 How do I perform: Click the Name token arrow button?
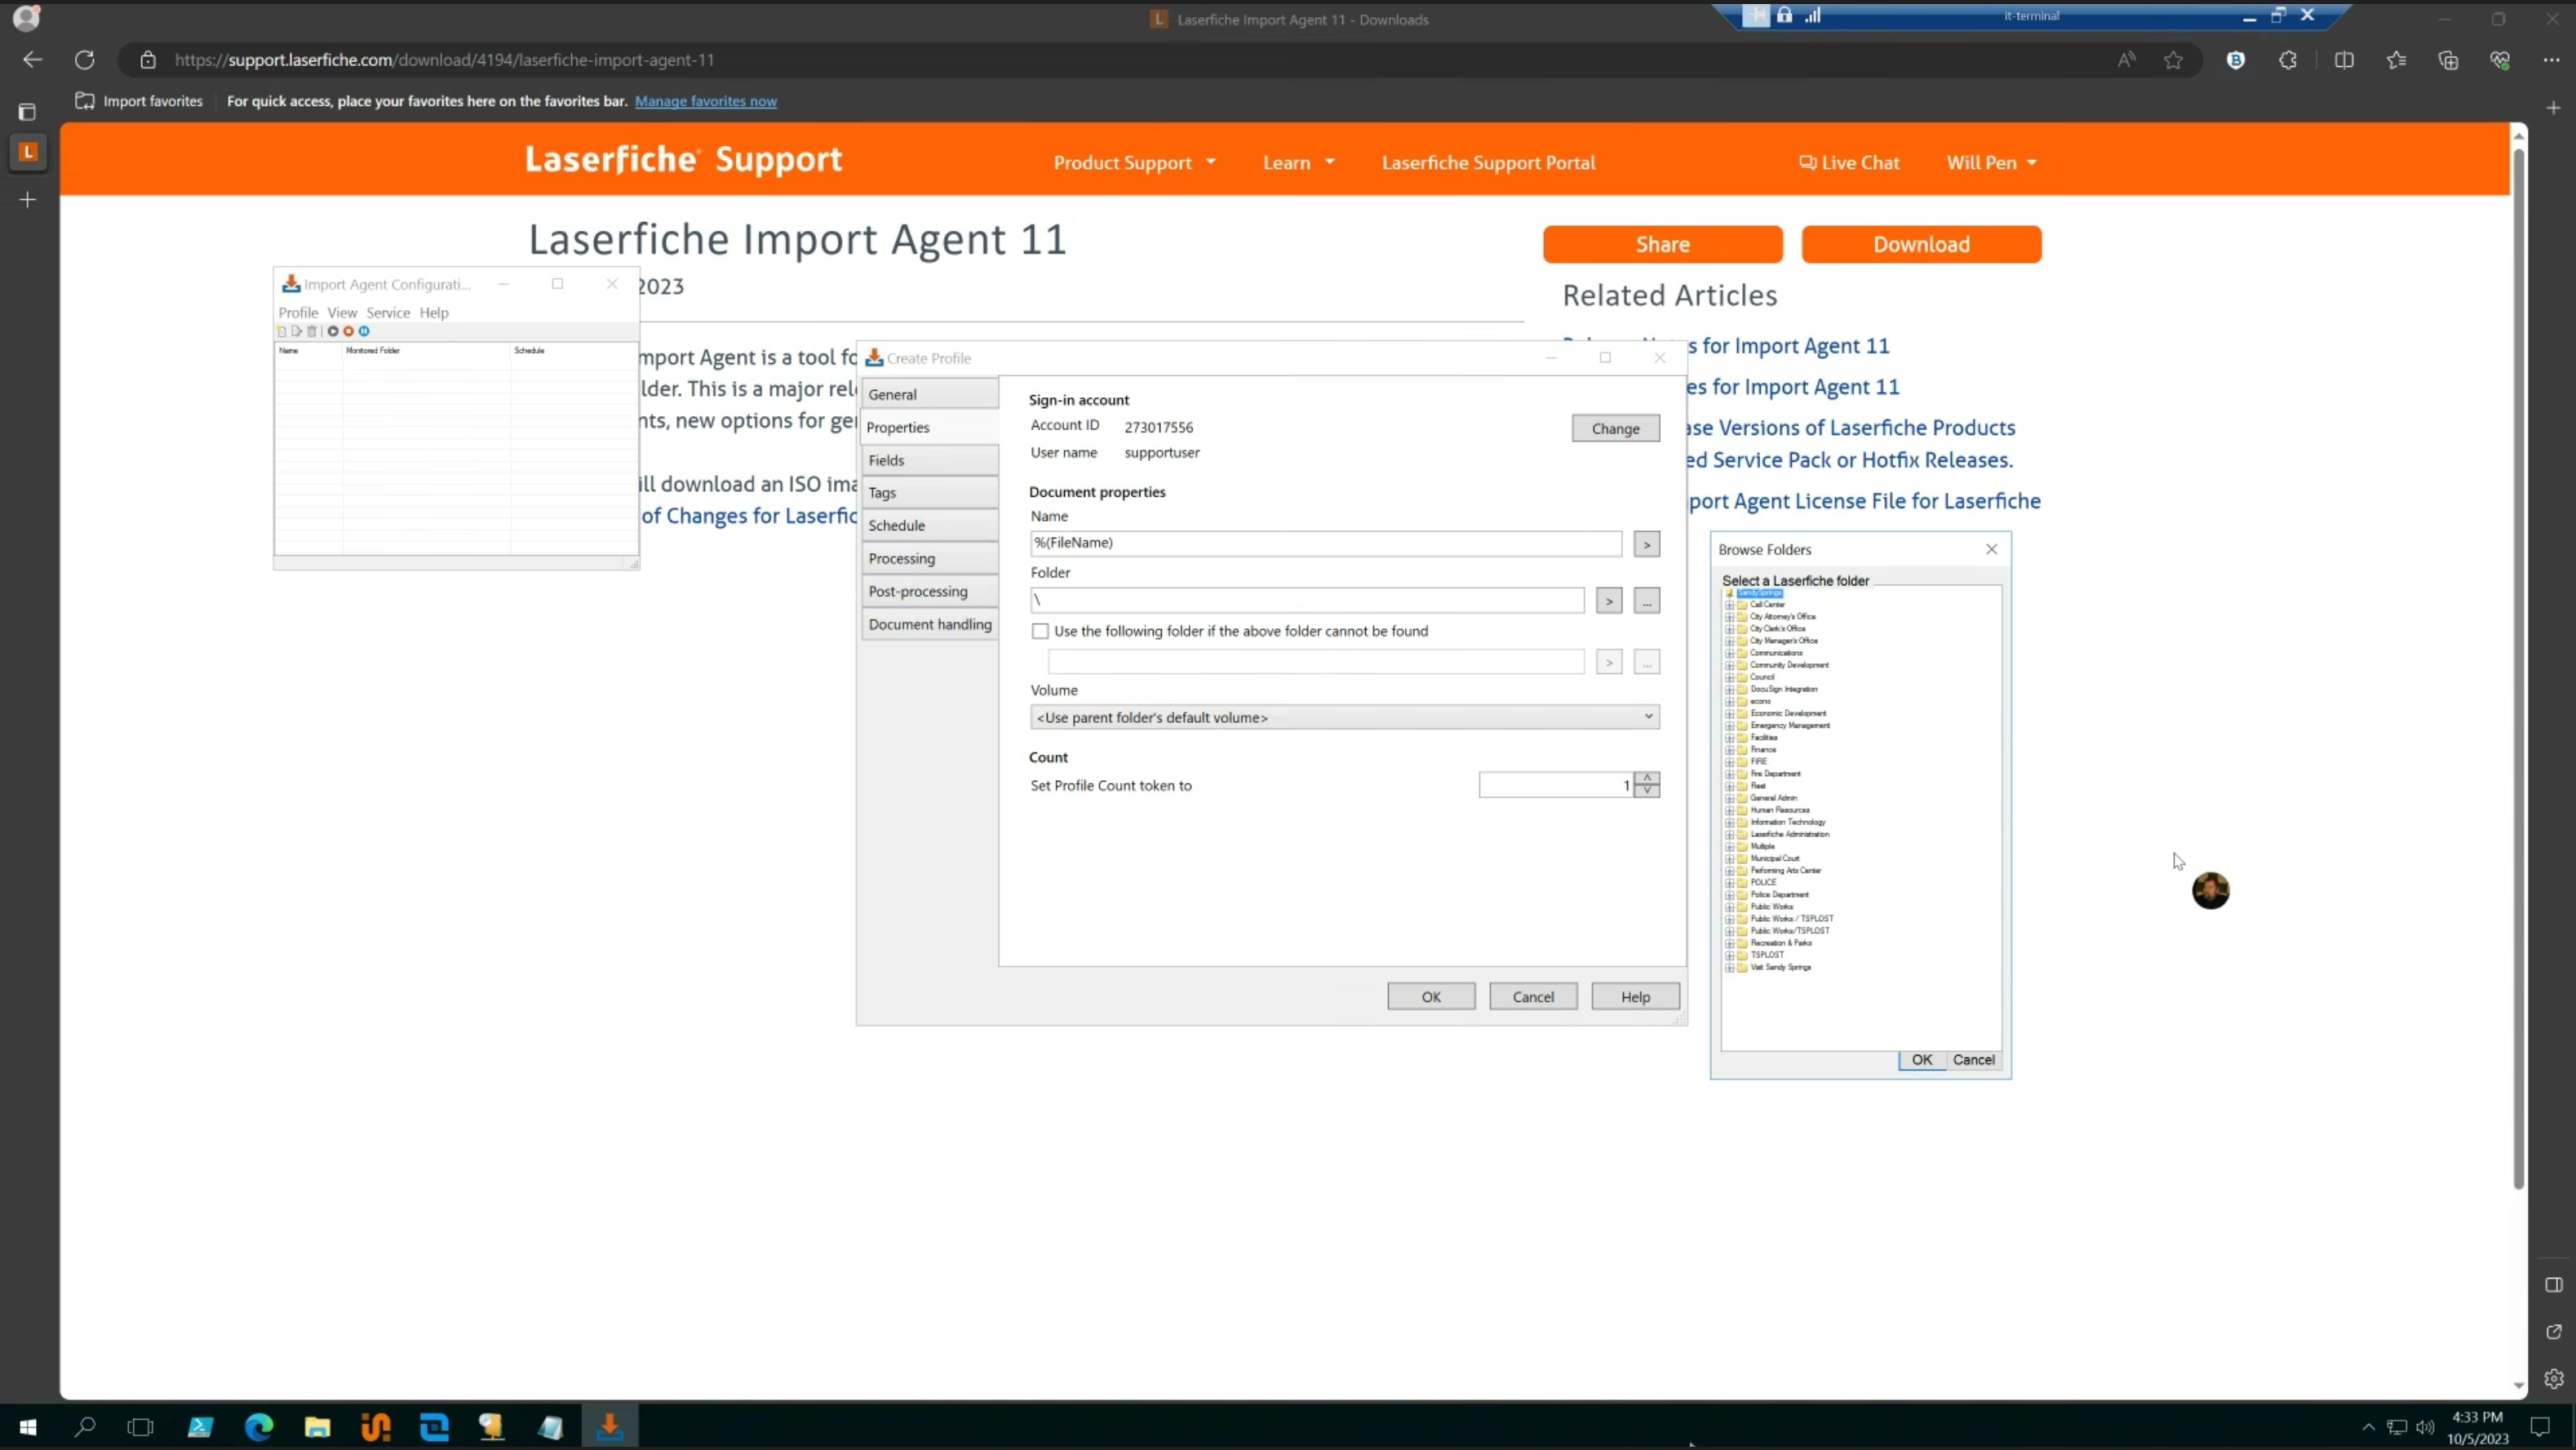(x=1646, y=544)
